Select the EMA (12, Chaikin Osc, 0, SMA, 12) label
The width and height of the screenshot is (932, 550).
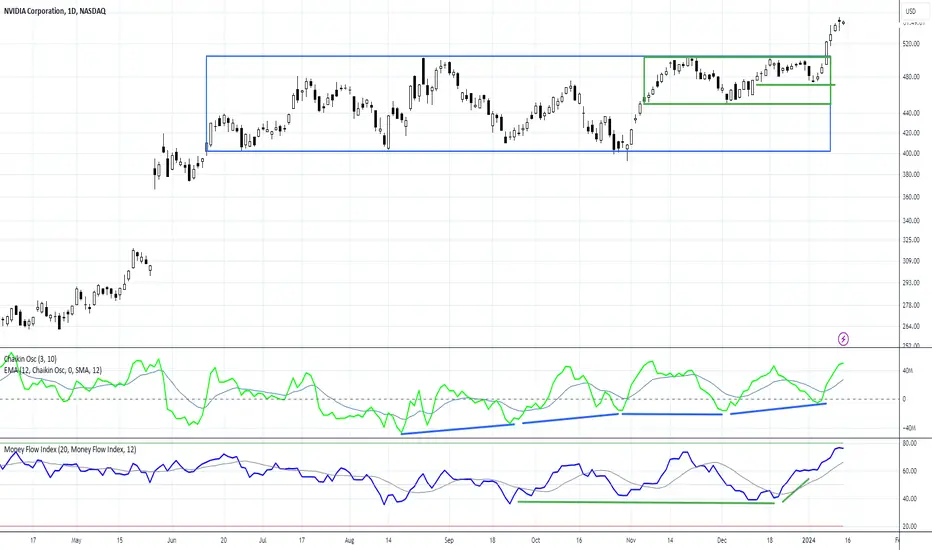(53, 370)
